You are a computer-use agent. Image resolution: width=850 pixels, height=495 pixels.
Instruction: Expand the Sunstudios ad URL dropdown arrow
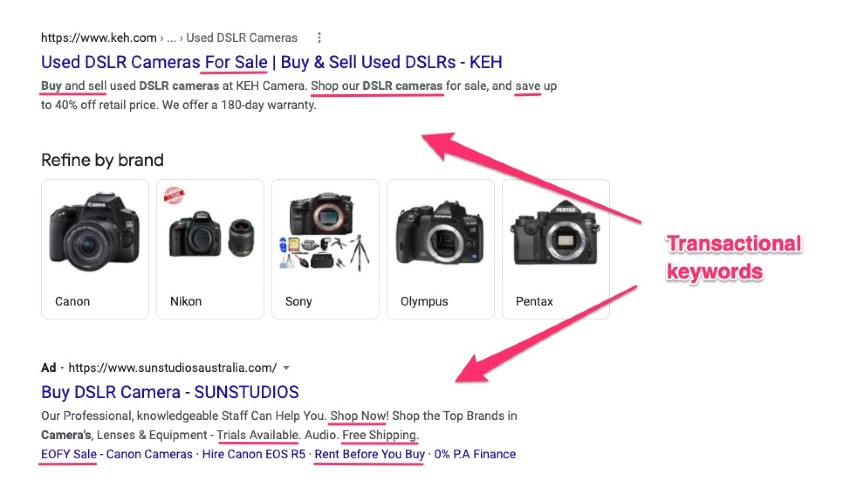[287, 367]
